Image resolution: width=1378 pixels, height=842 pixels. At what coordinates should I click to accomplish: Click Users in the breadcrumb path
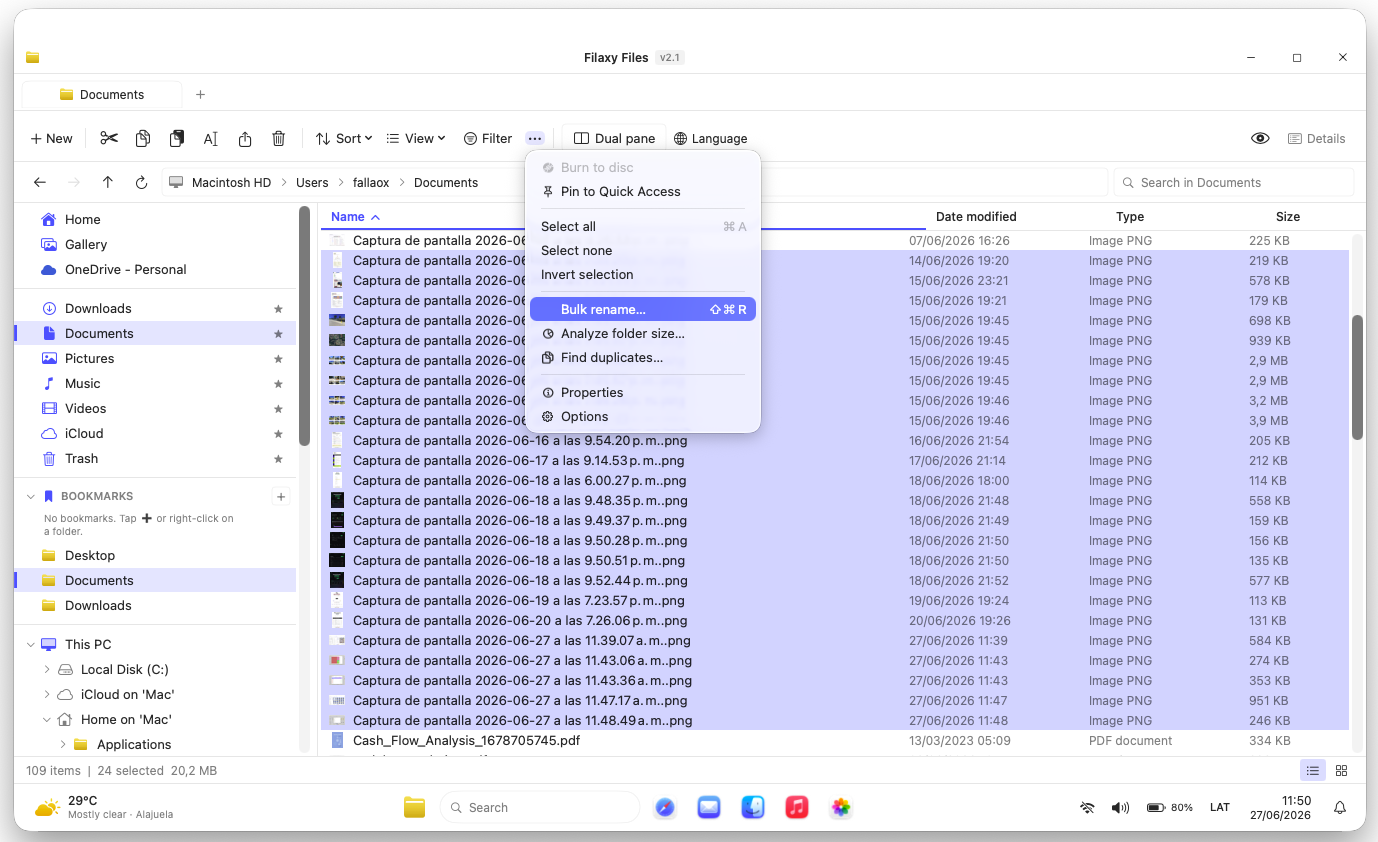click(312, 183)
